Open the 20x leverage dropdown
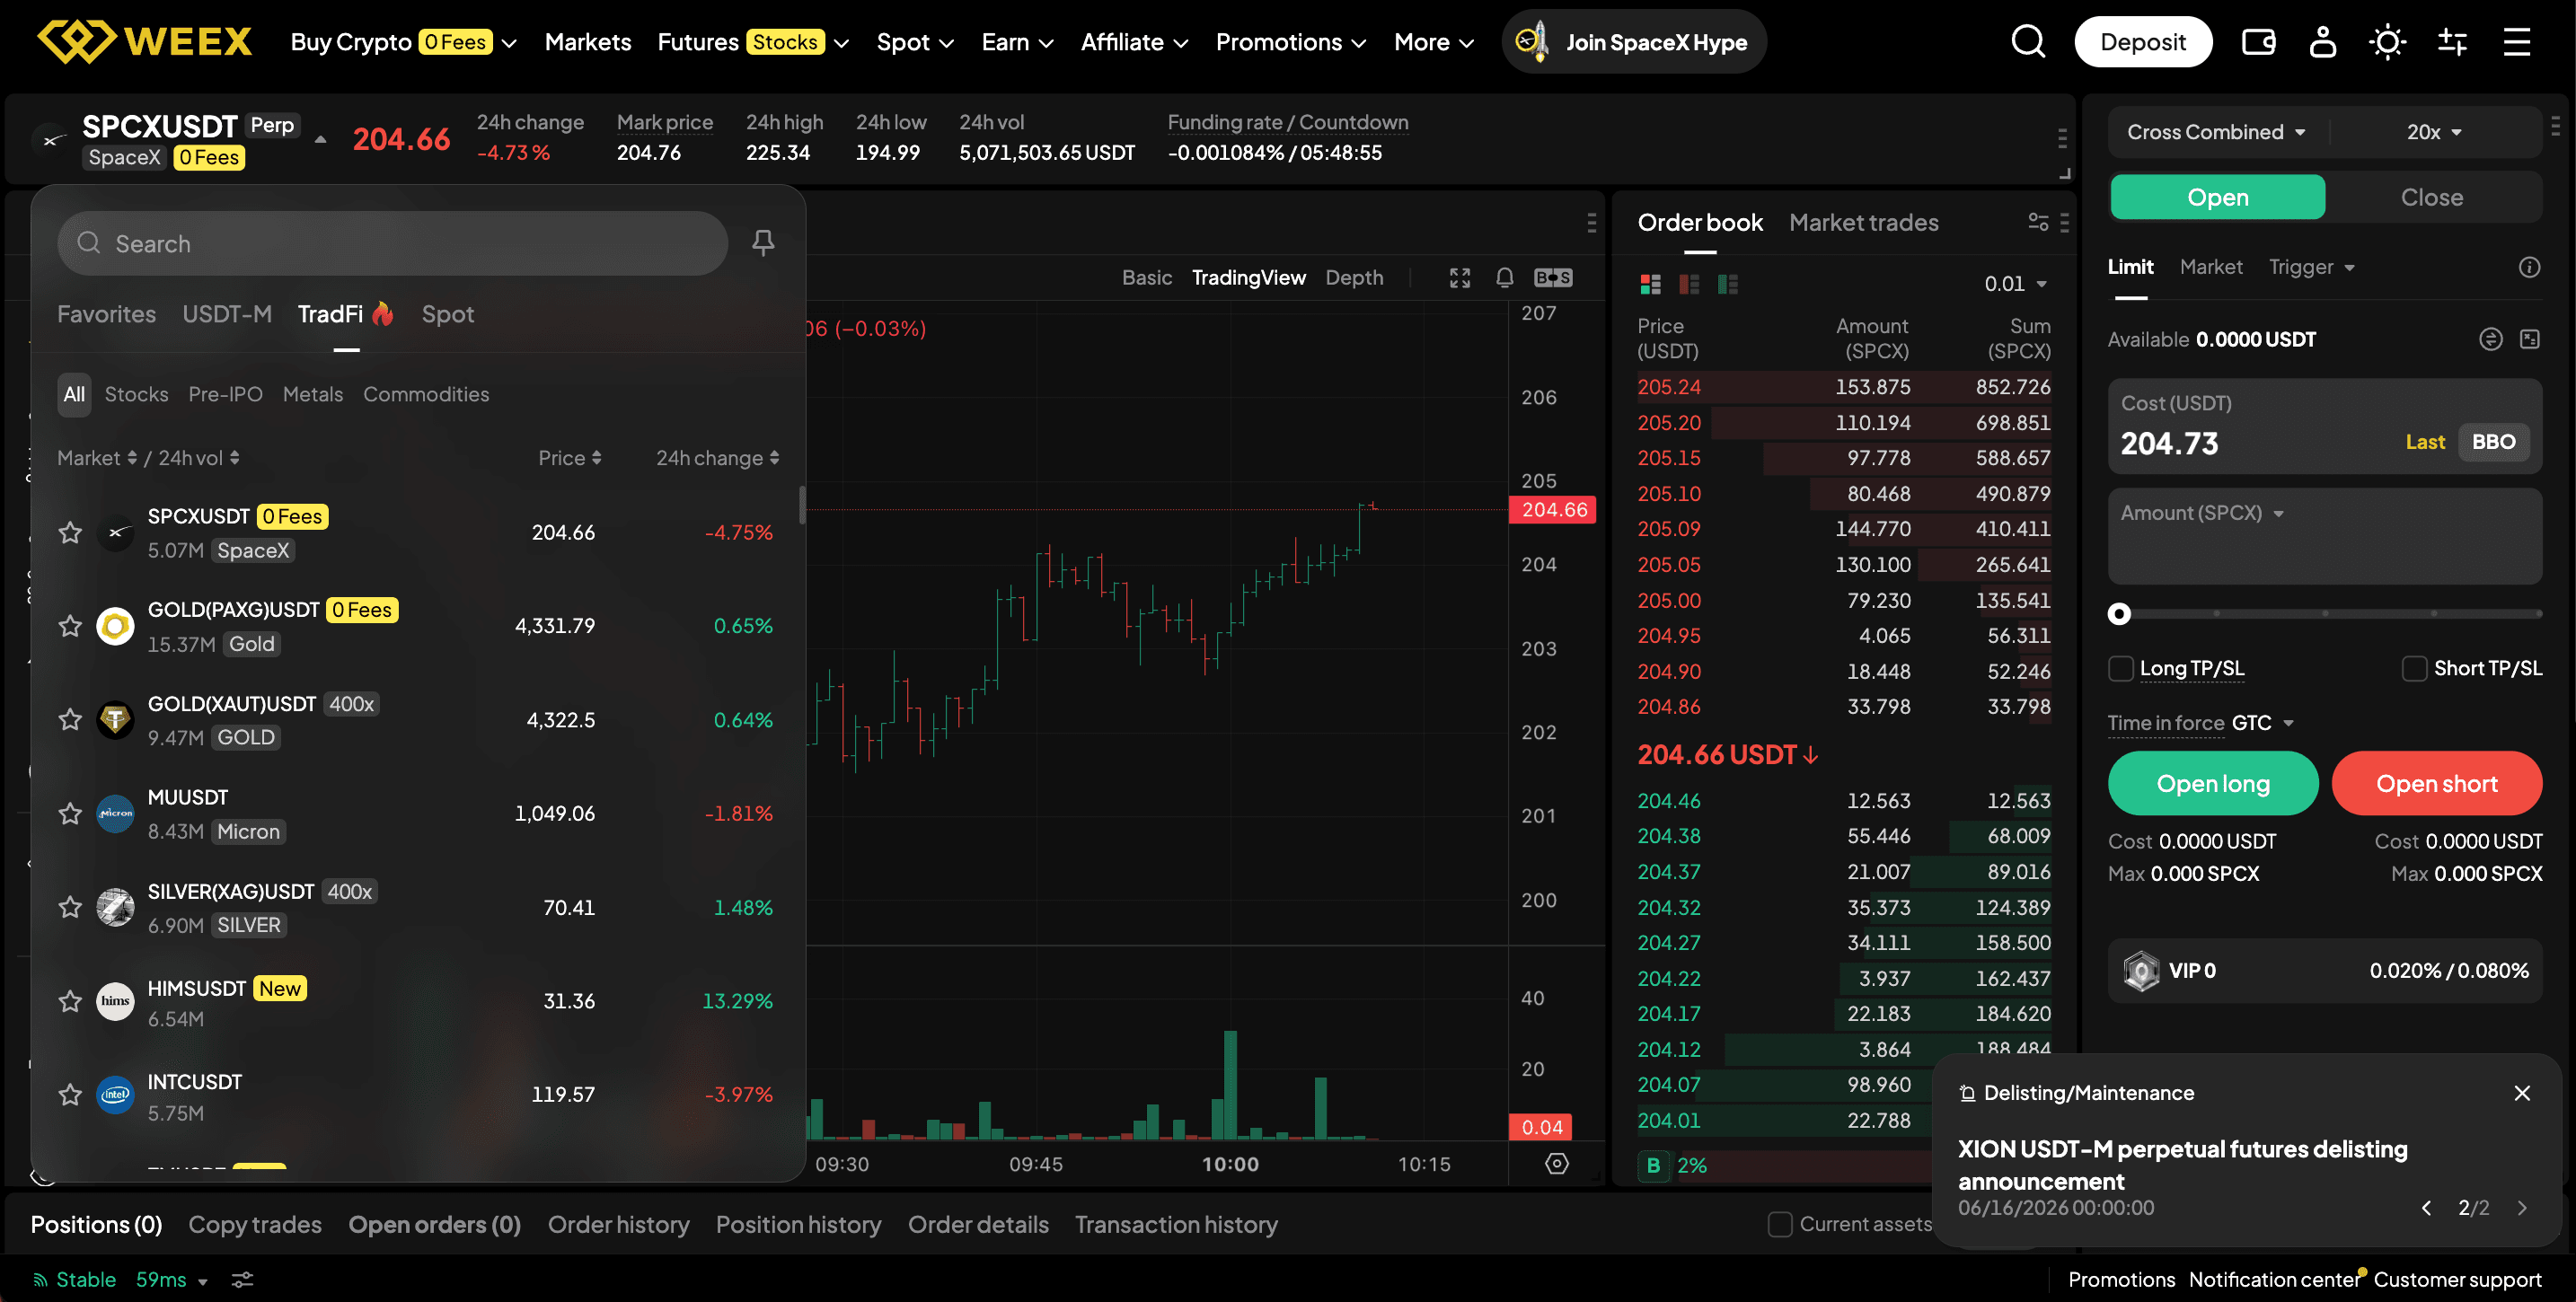 [x=2434, y=132]
